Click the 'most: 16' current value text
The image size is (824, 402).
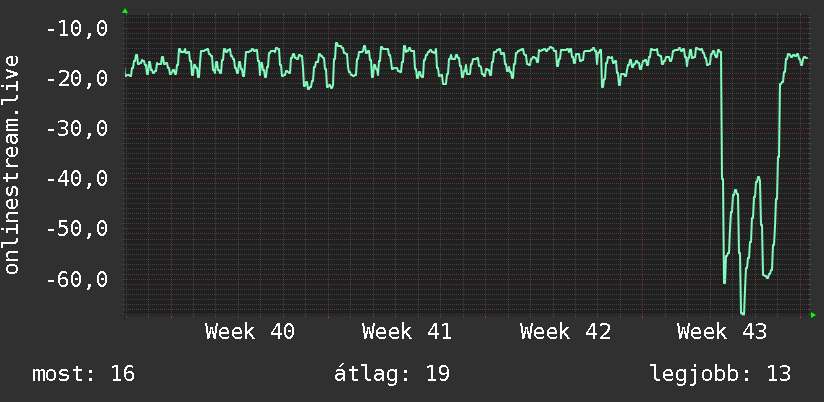coord(84,374)
